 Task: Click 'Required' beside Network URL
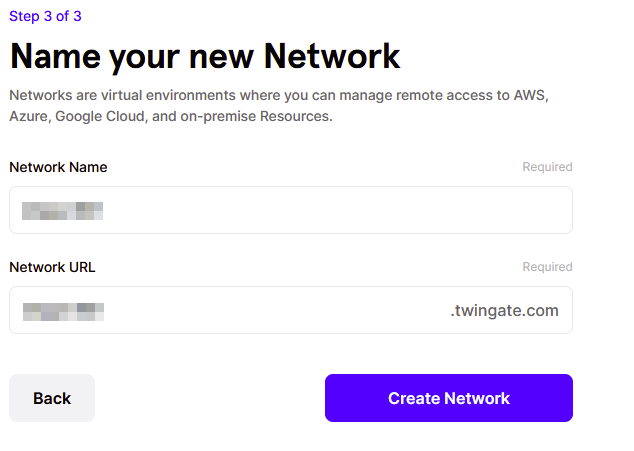point(547,267)
